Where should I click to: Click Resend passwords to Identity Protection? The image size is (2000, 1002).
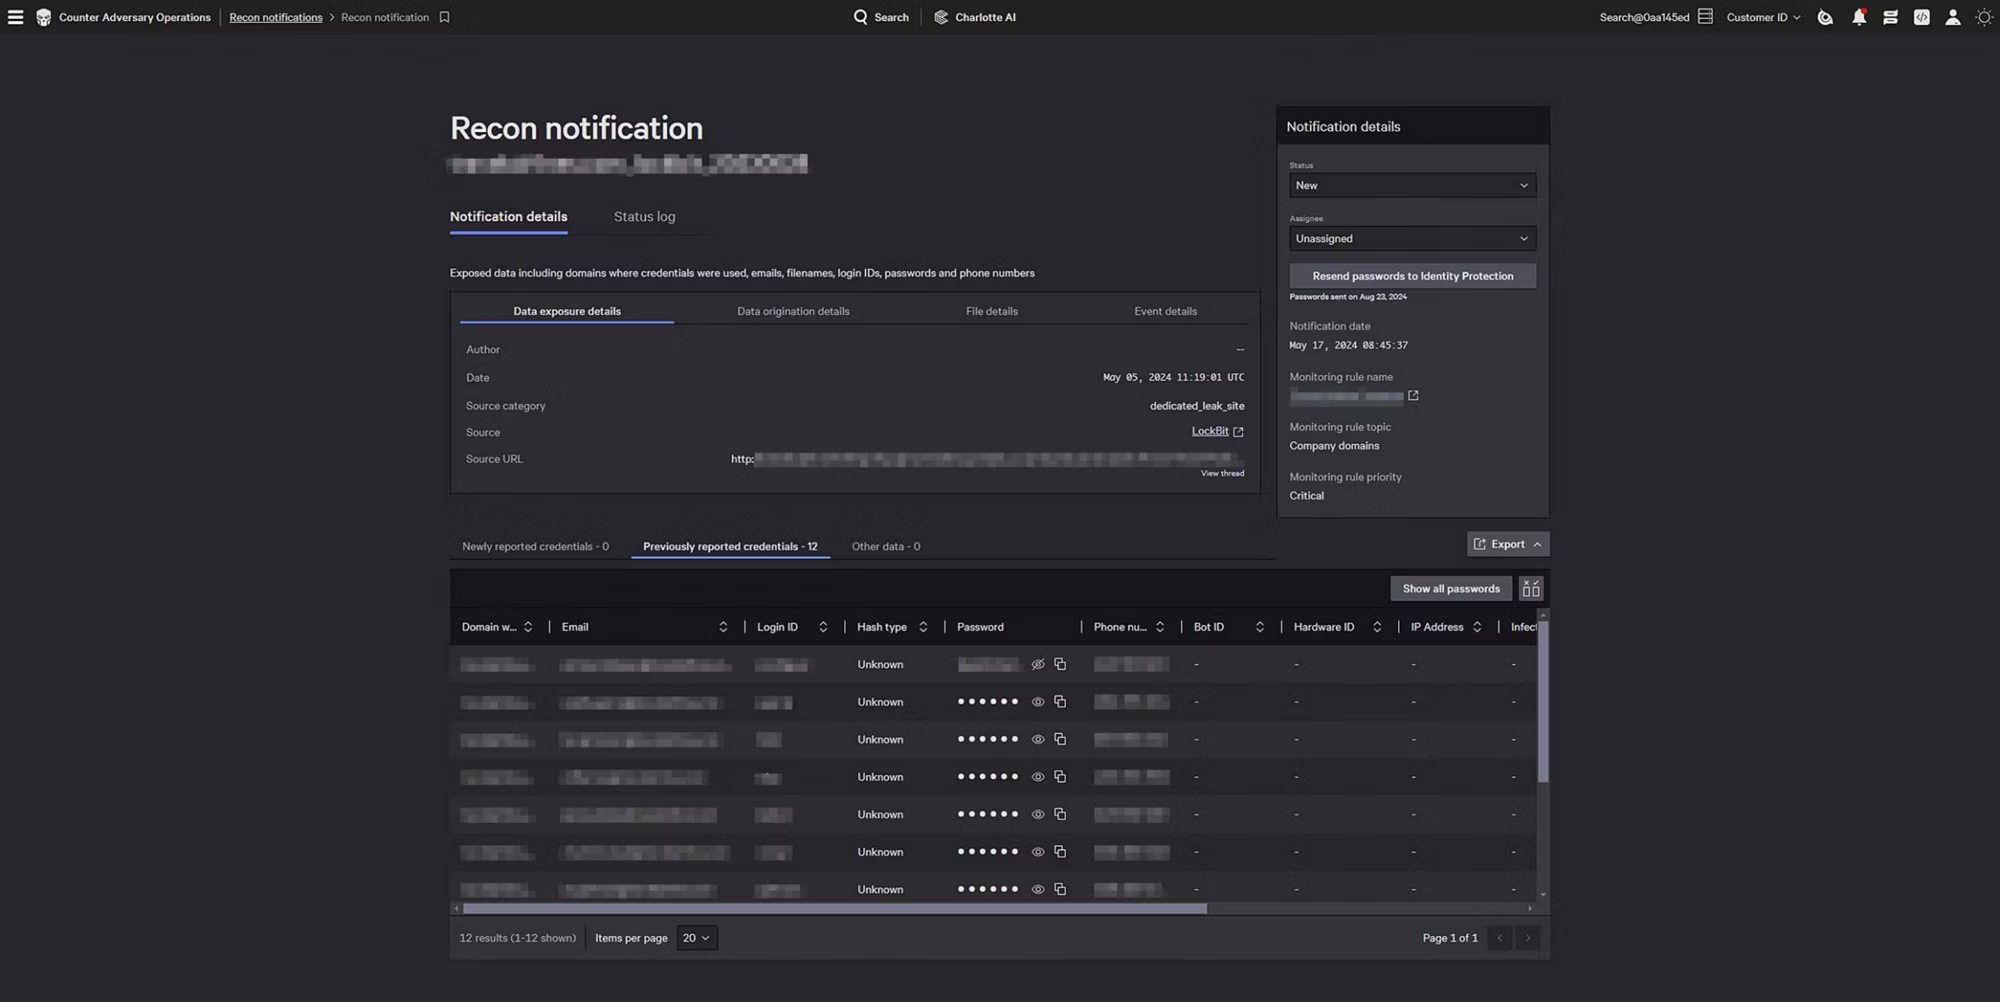pyautogui.click(x=1412, y=276)
